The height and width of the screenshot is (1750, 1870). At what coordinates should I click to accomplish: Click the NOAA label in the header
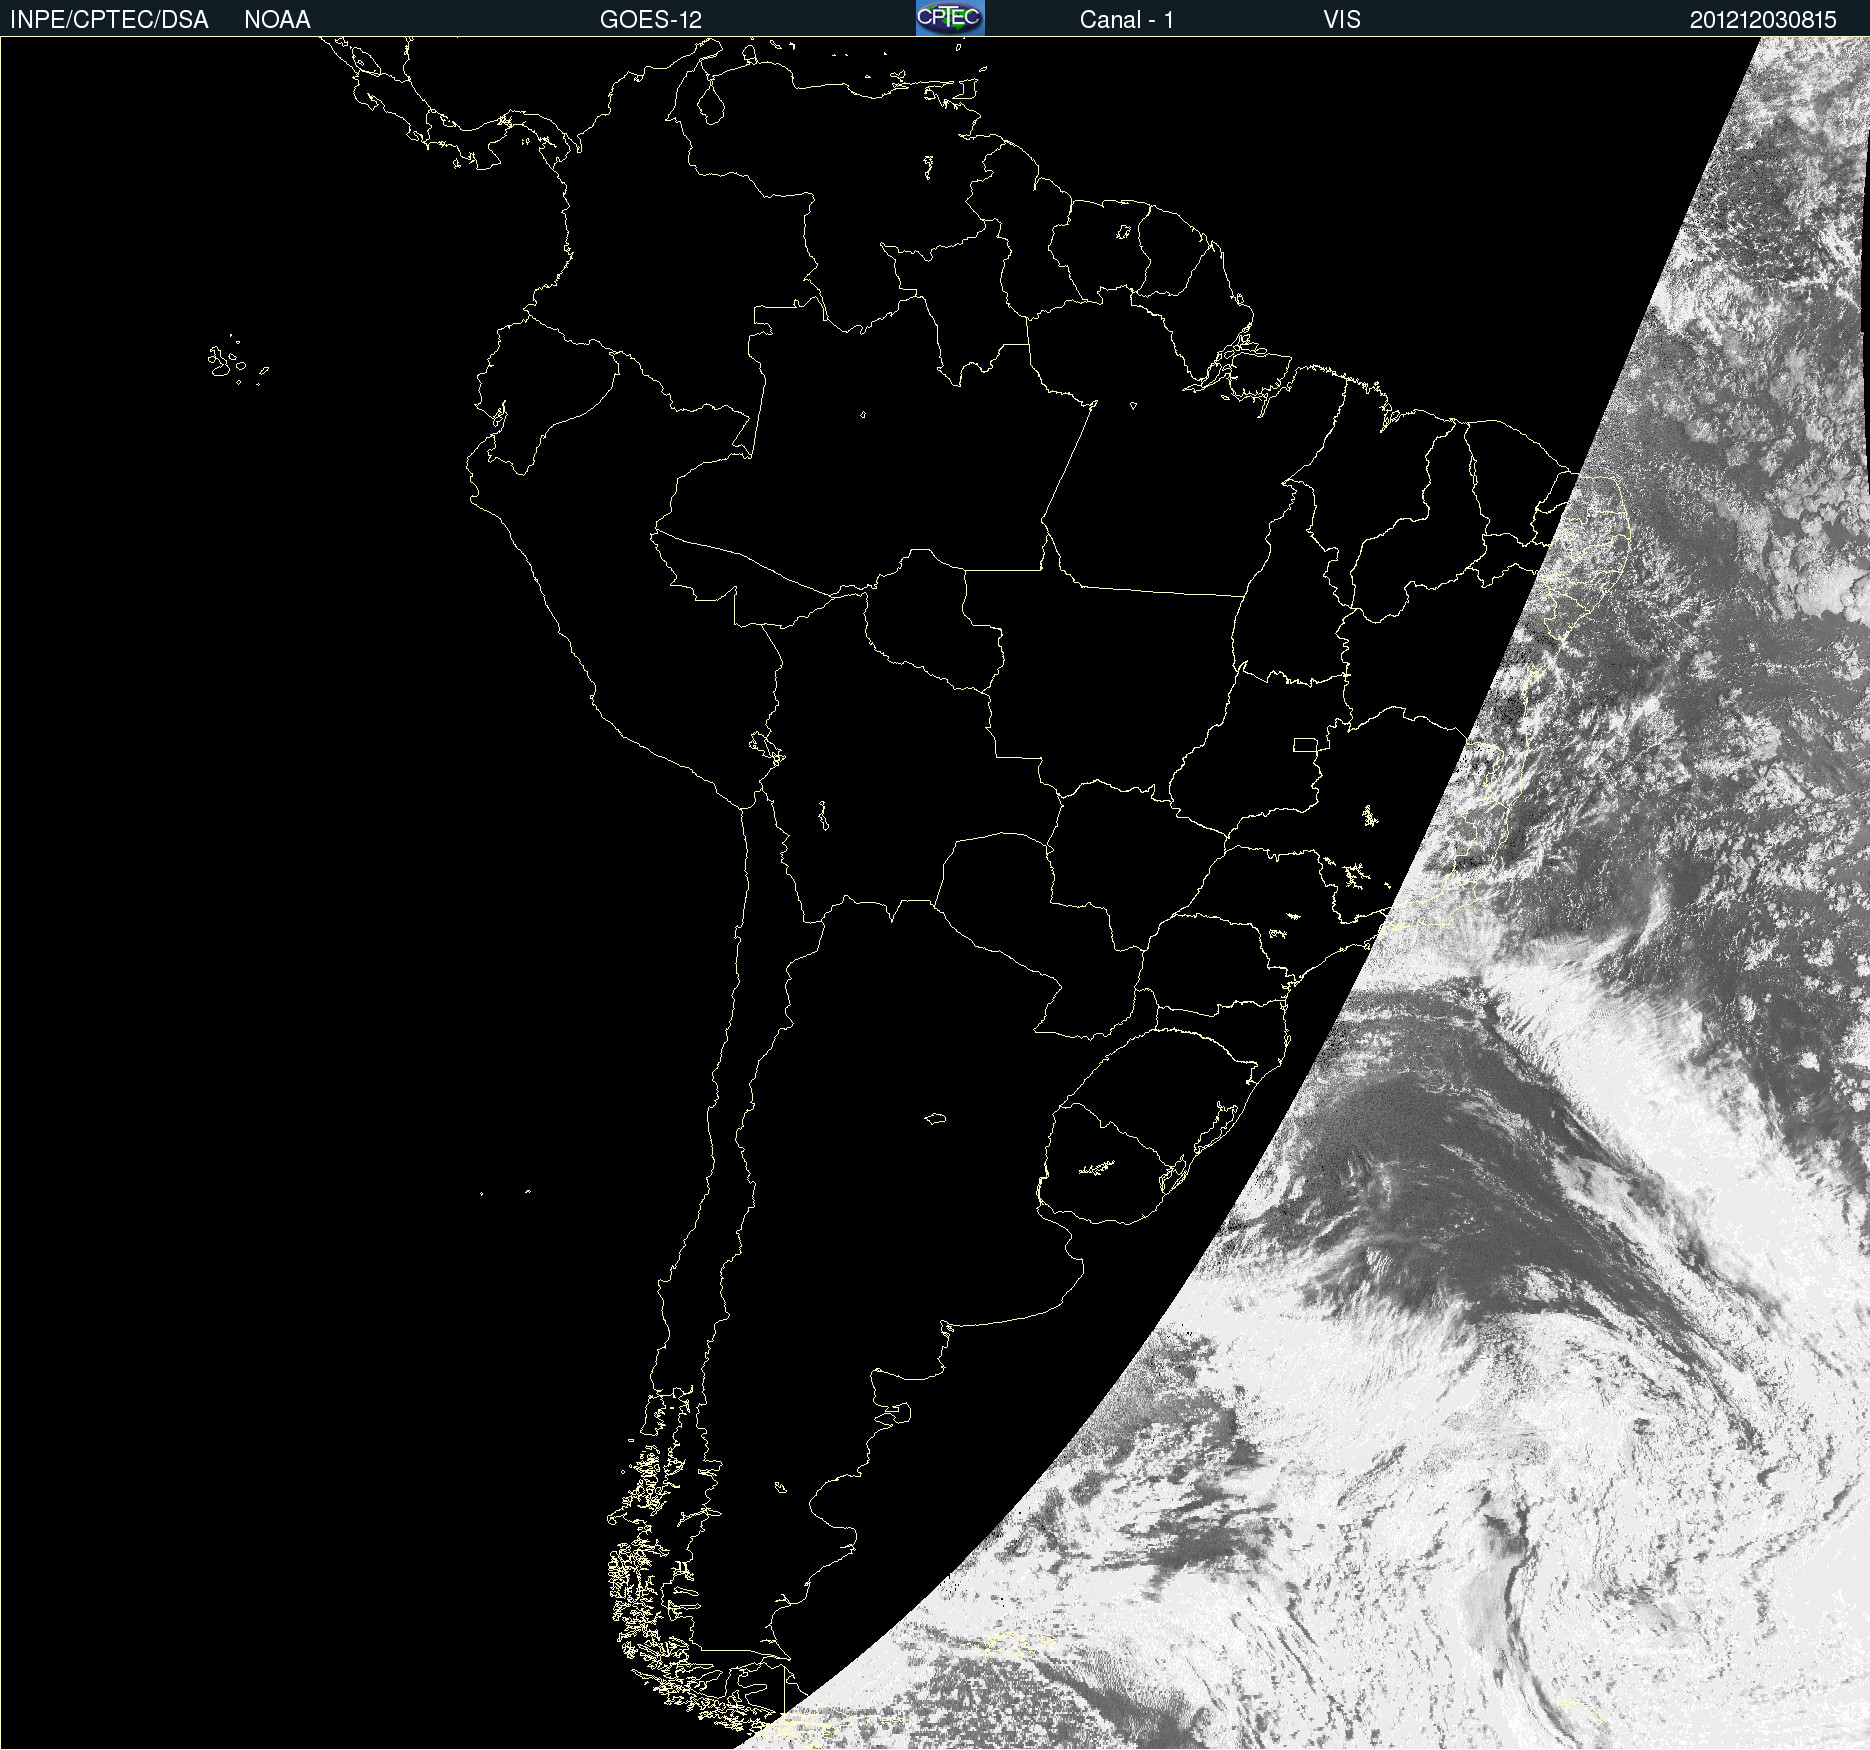[277, 20]
